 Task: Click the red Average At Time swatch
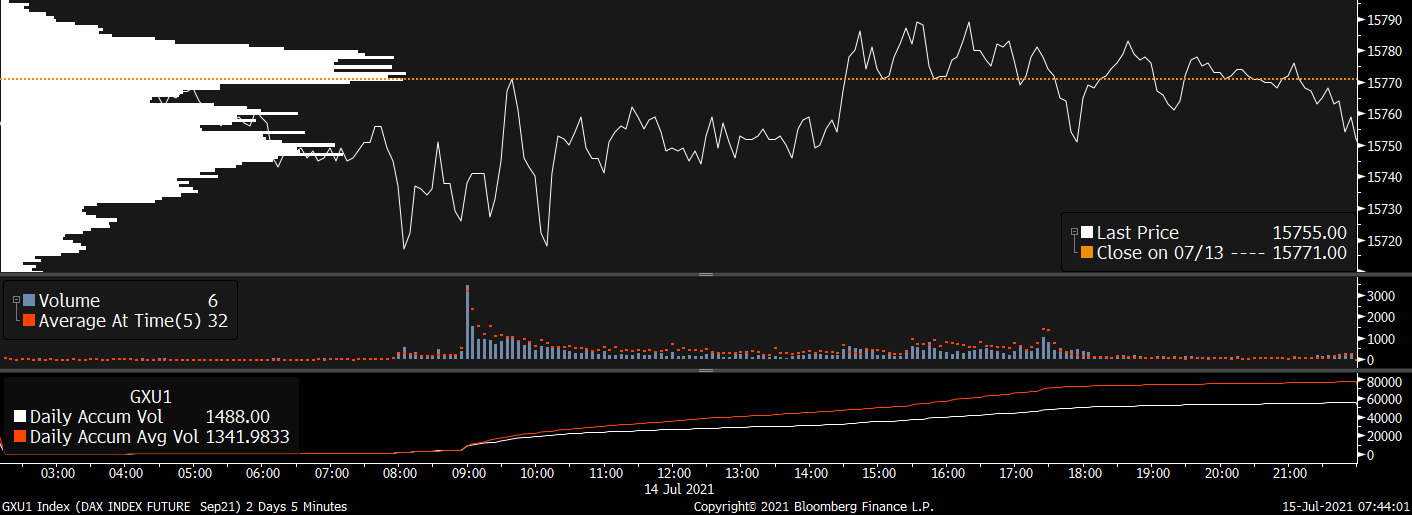(x=29, y=320)
